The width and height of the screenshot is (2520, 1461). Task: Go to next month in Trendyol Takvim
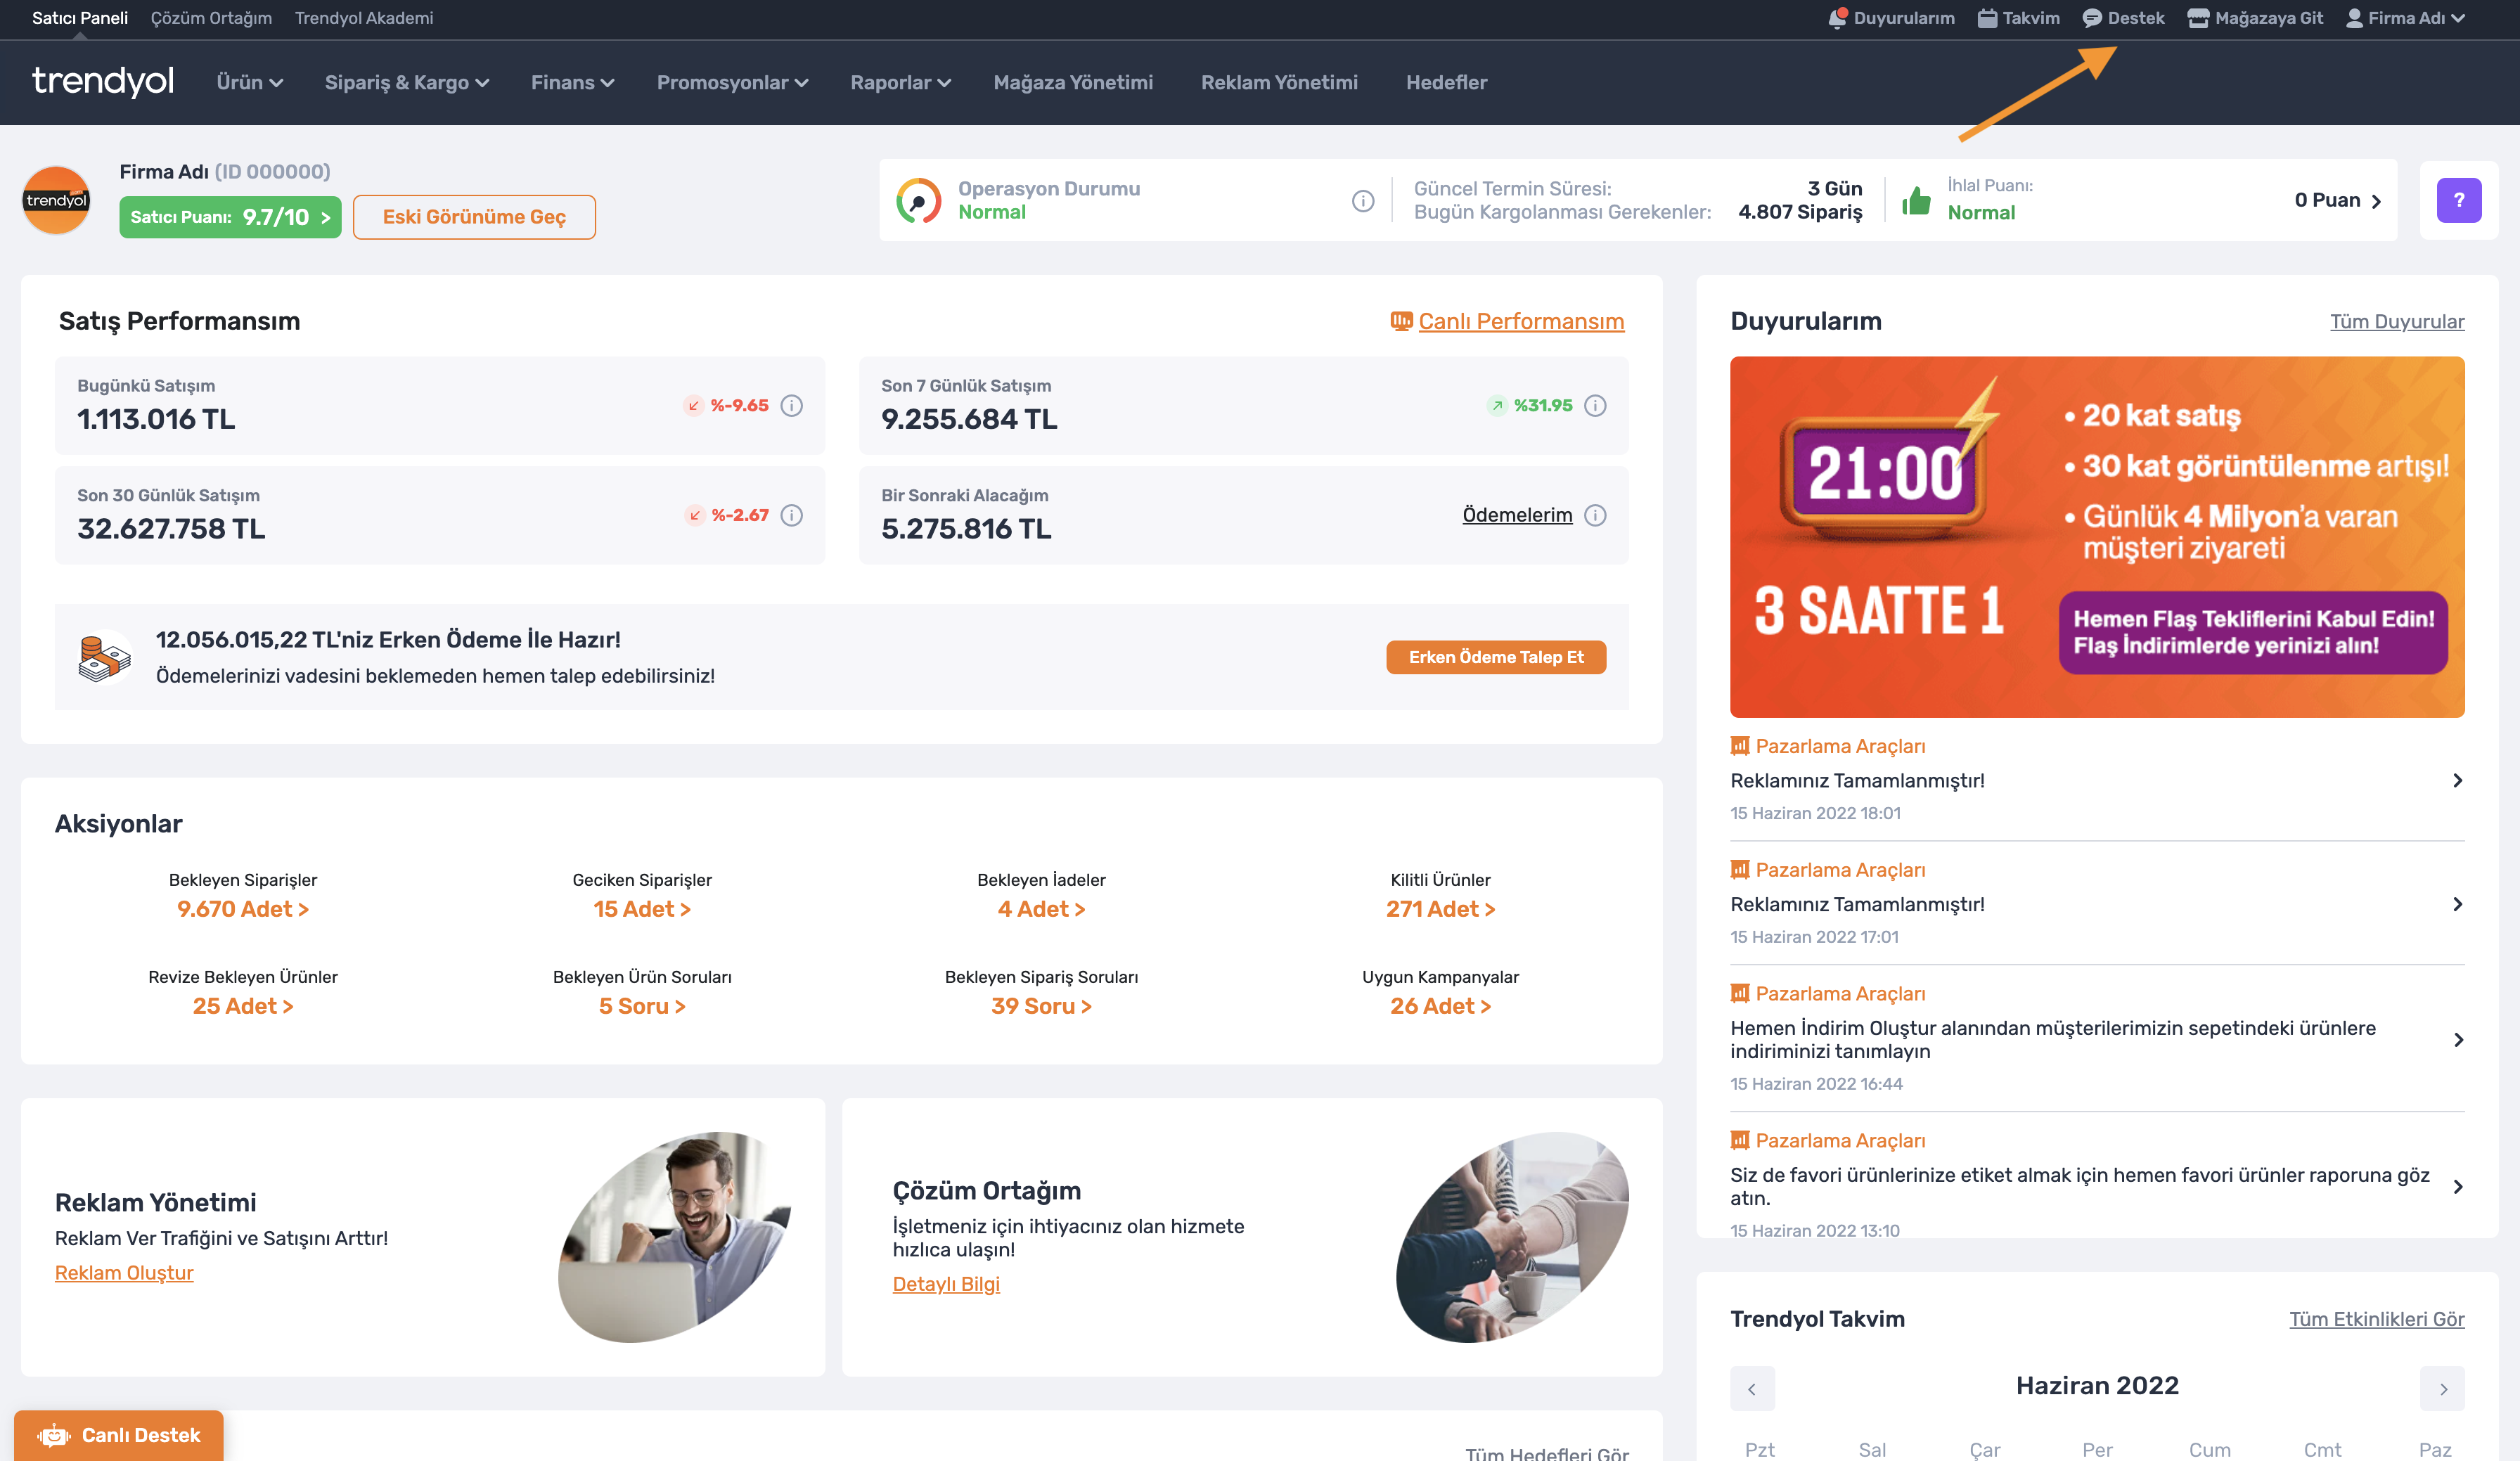pyautogui.click(x=2443, y=1389)
